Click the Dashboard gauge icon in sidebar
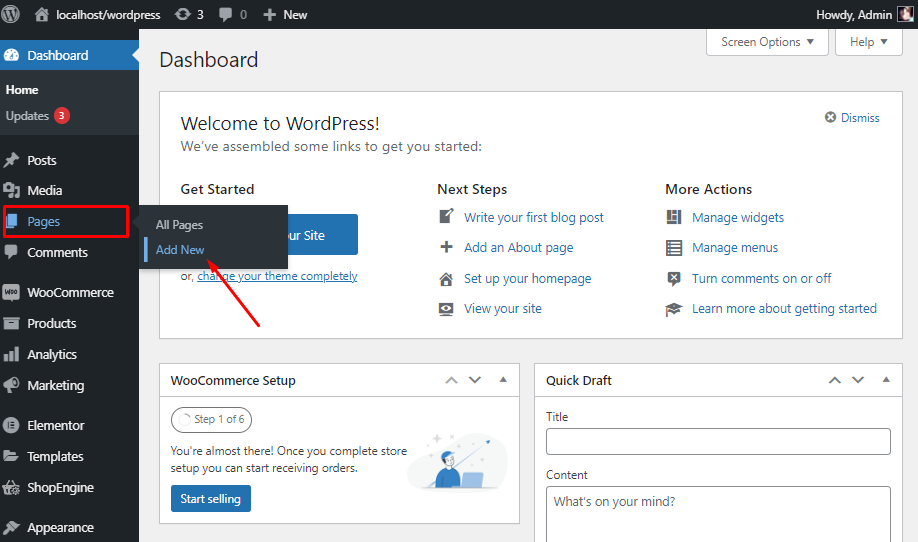Viewport: 918px width, 542px height. point(11,55)
